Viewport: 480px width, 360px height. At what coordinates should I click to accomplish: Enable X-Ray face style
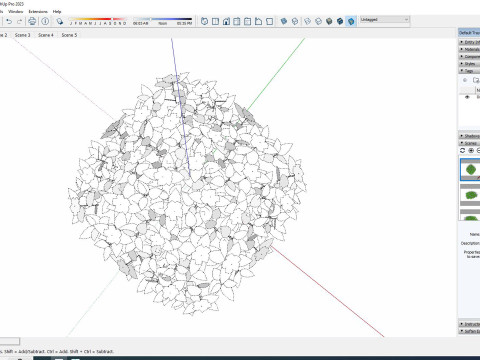(284, 21)
